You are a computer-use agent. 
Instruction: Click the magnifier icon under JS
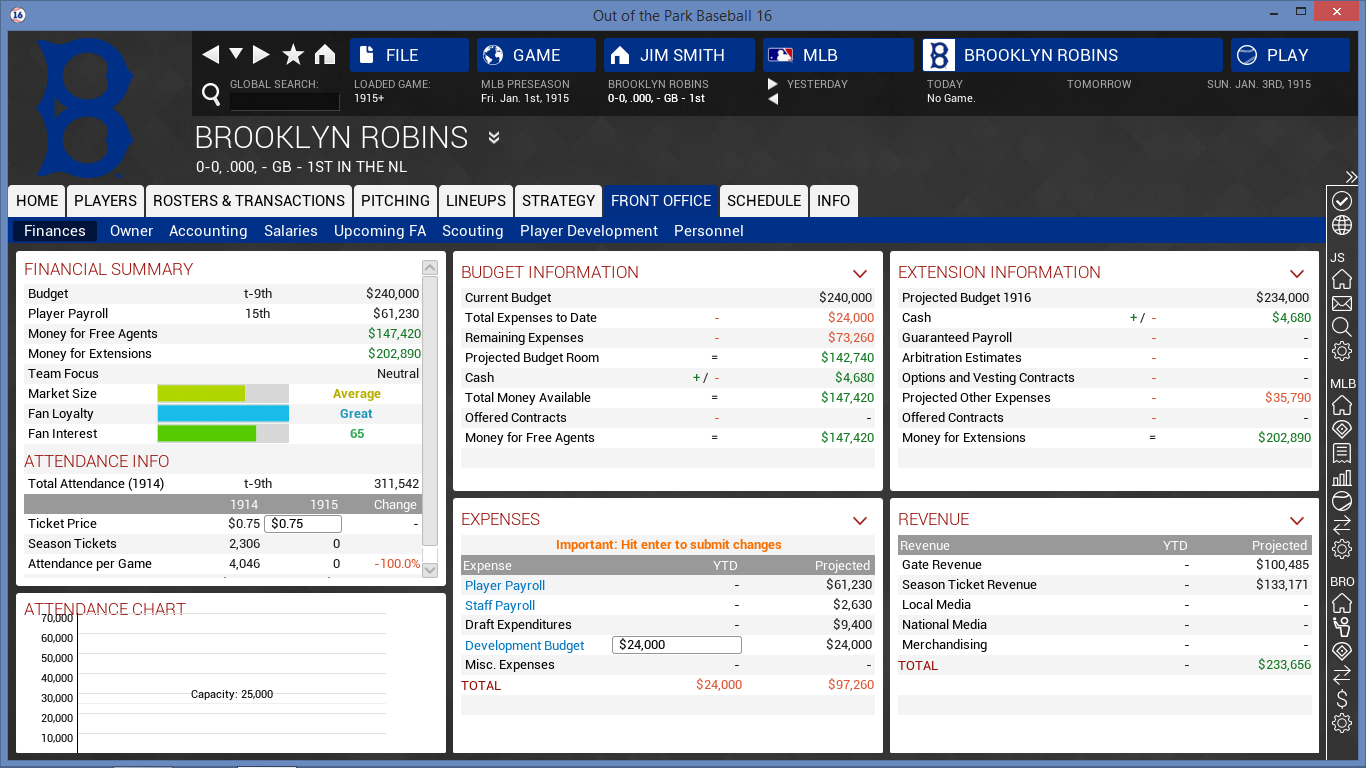[1342, 327]
